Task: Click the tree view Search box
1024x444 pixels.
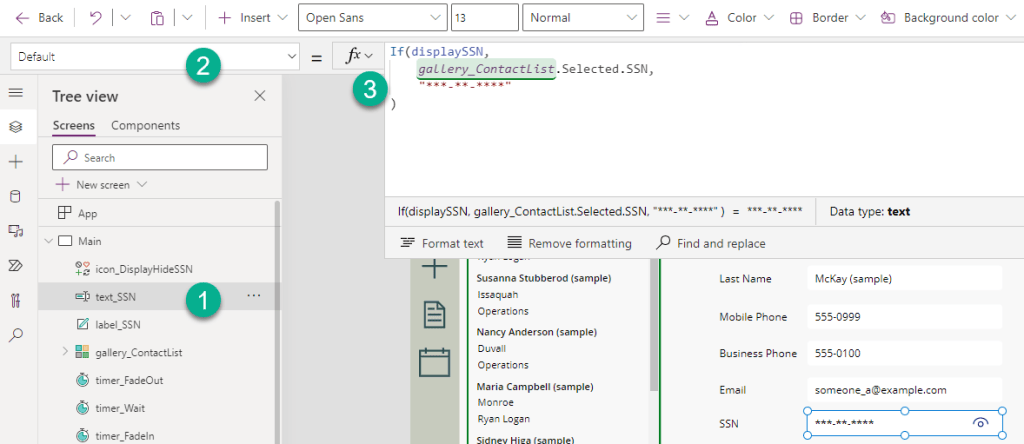Action: click(x=160, y=157)
